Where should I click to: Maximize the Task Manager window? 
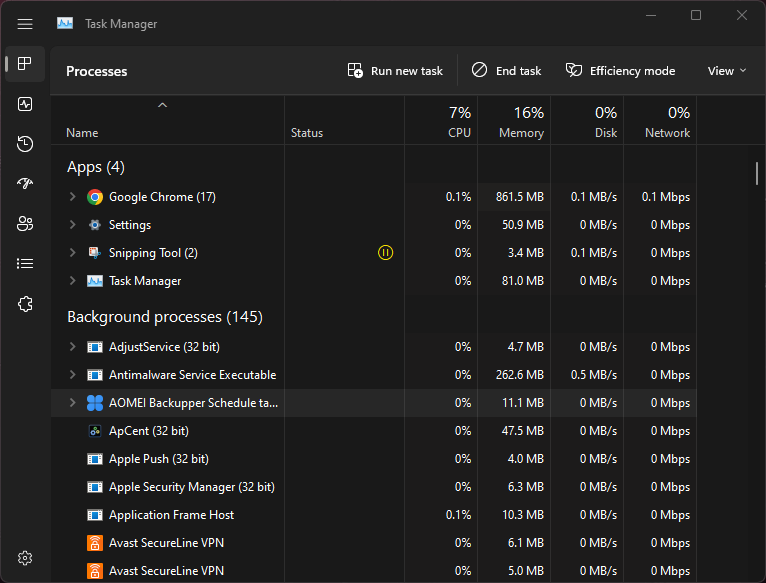[x=696, y=16]
